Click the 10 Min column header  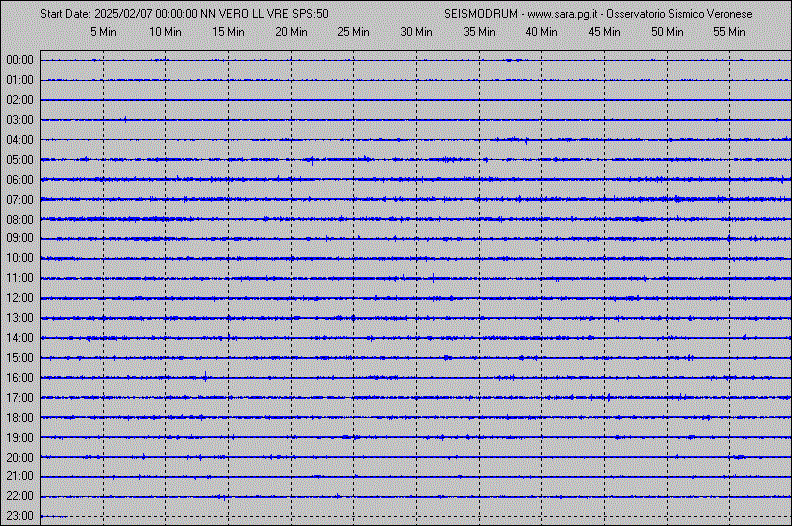coord(165,32)
